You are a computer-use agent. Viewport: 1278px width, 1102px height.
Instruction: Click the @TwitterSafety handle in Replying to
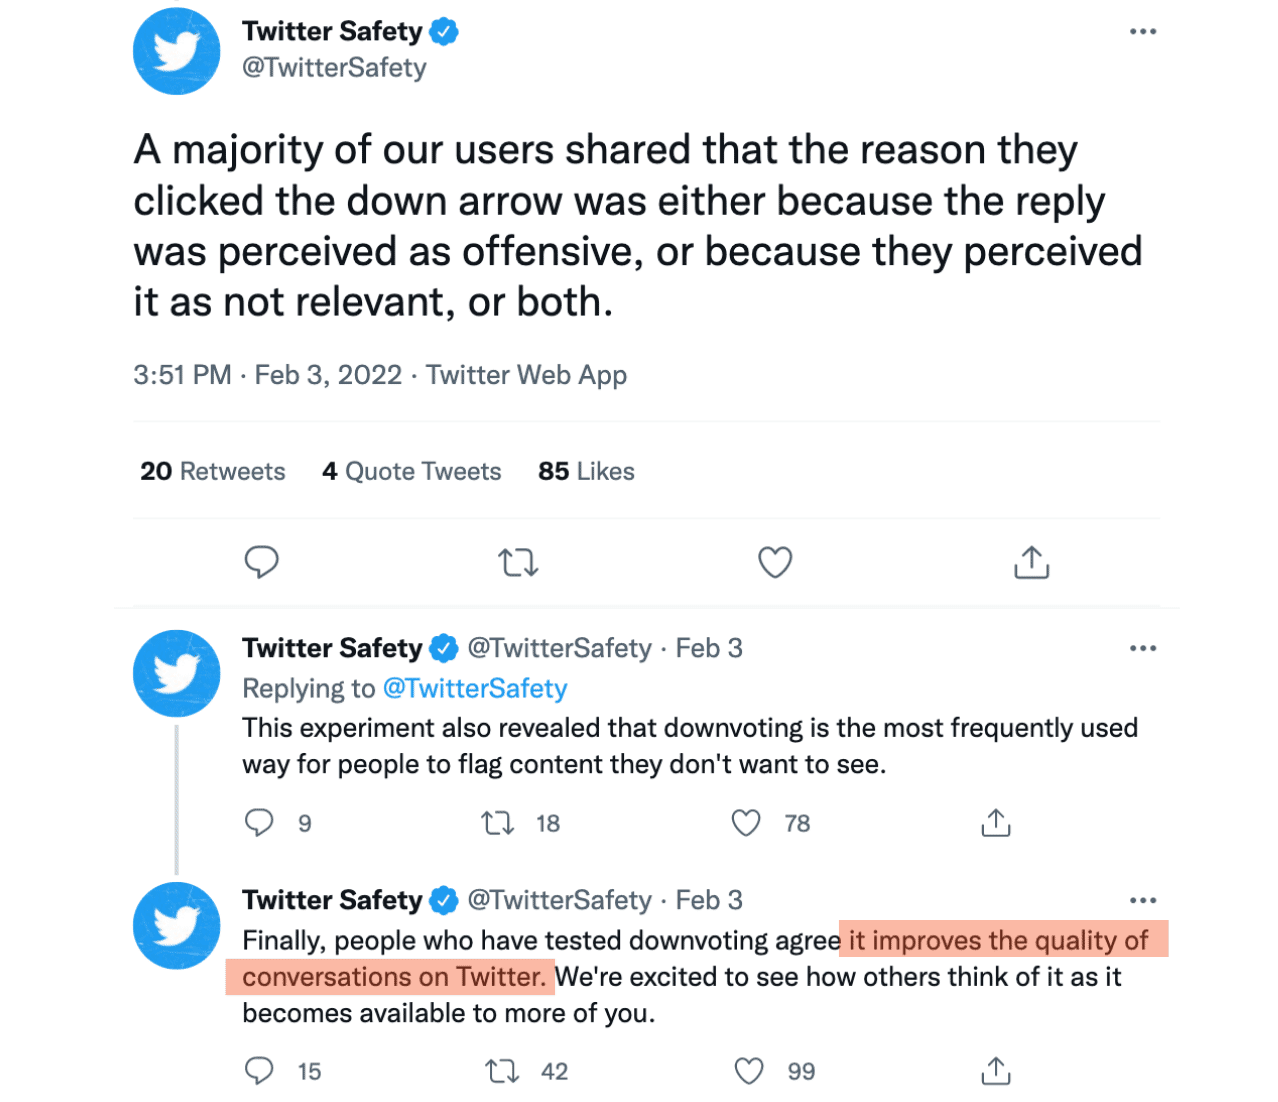pyautogui.click(x=476, y=688)
